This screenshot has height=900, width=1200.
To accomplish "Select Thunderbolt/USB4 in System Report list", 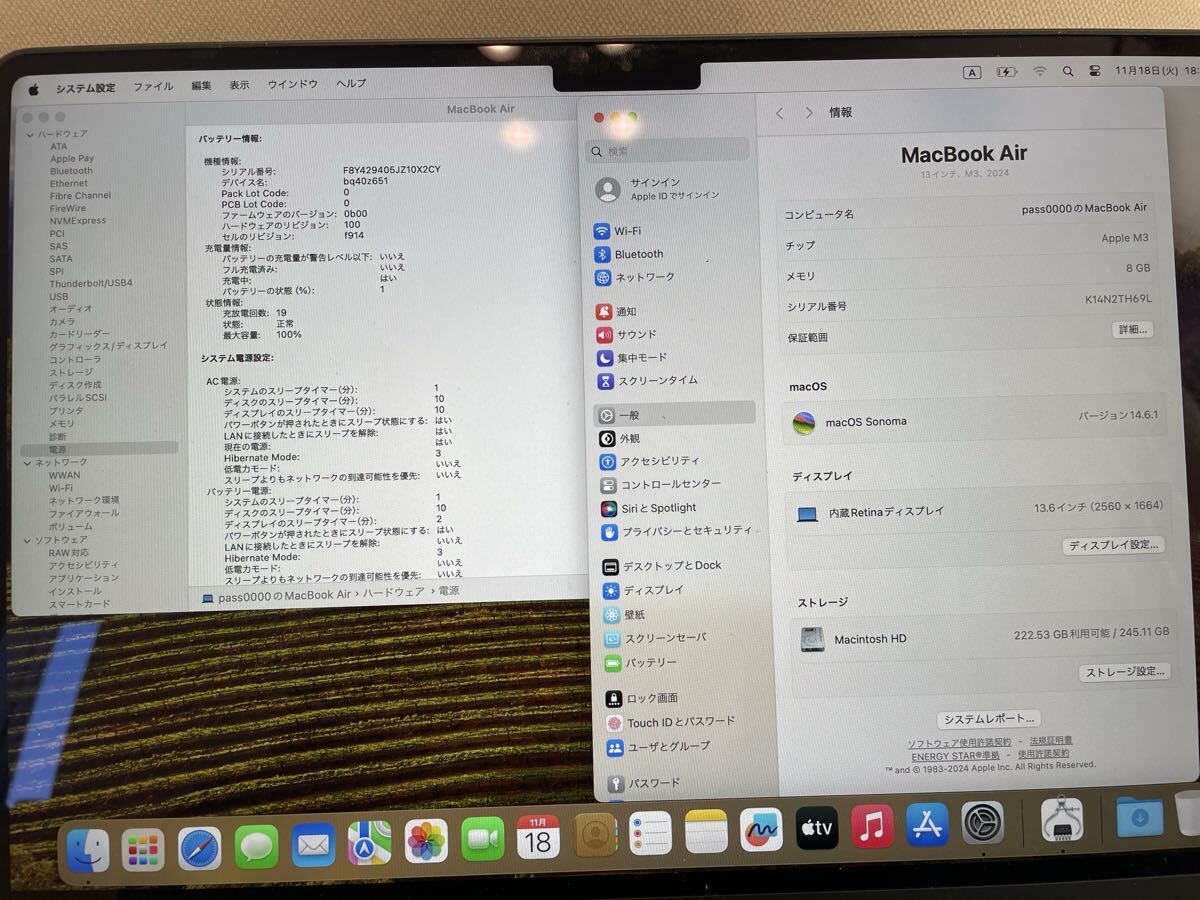I will pyautogui.click(x=91, y=283).
